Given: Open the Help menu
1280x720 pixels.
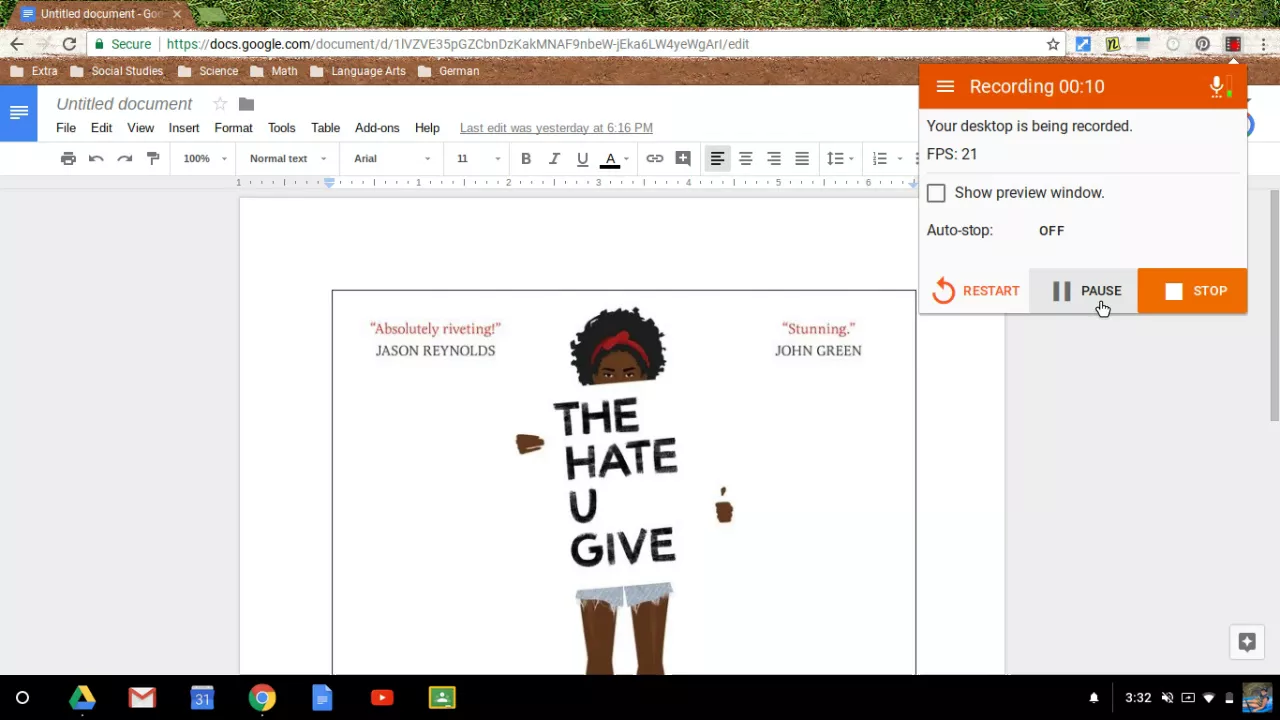Looking at the screenshot, I should point(427,128).
